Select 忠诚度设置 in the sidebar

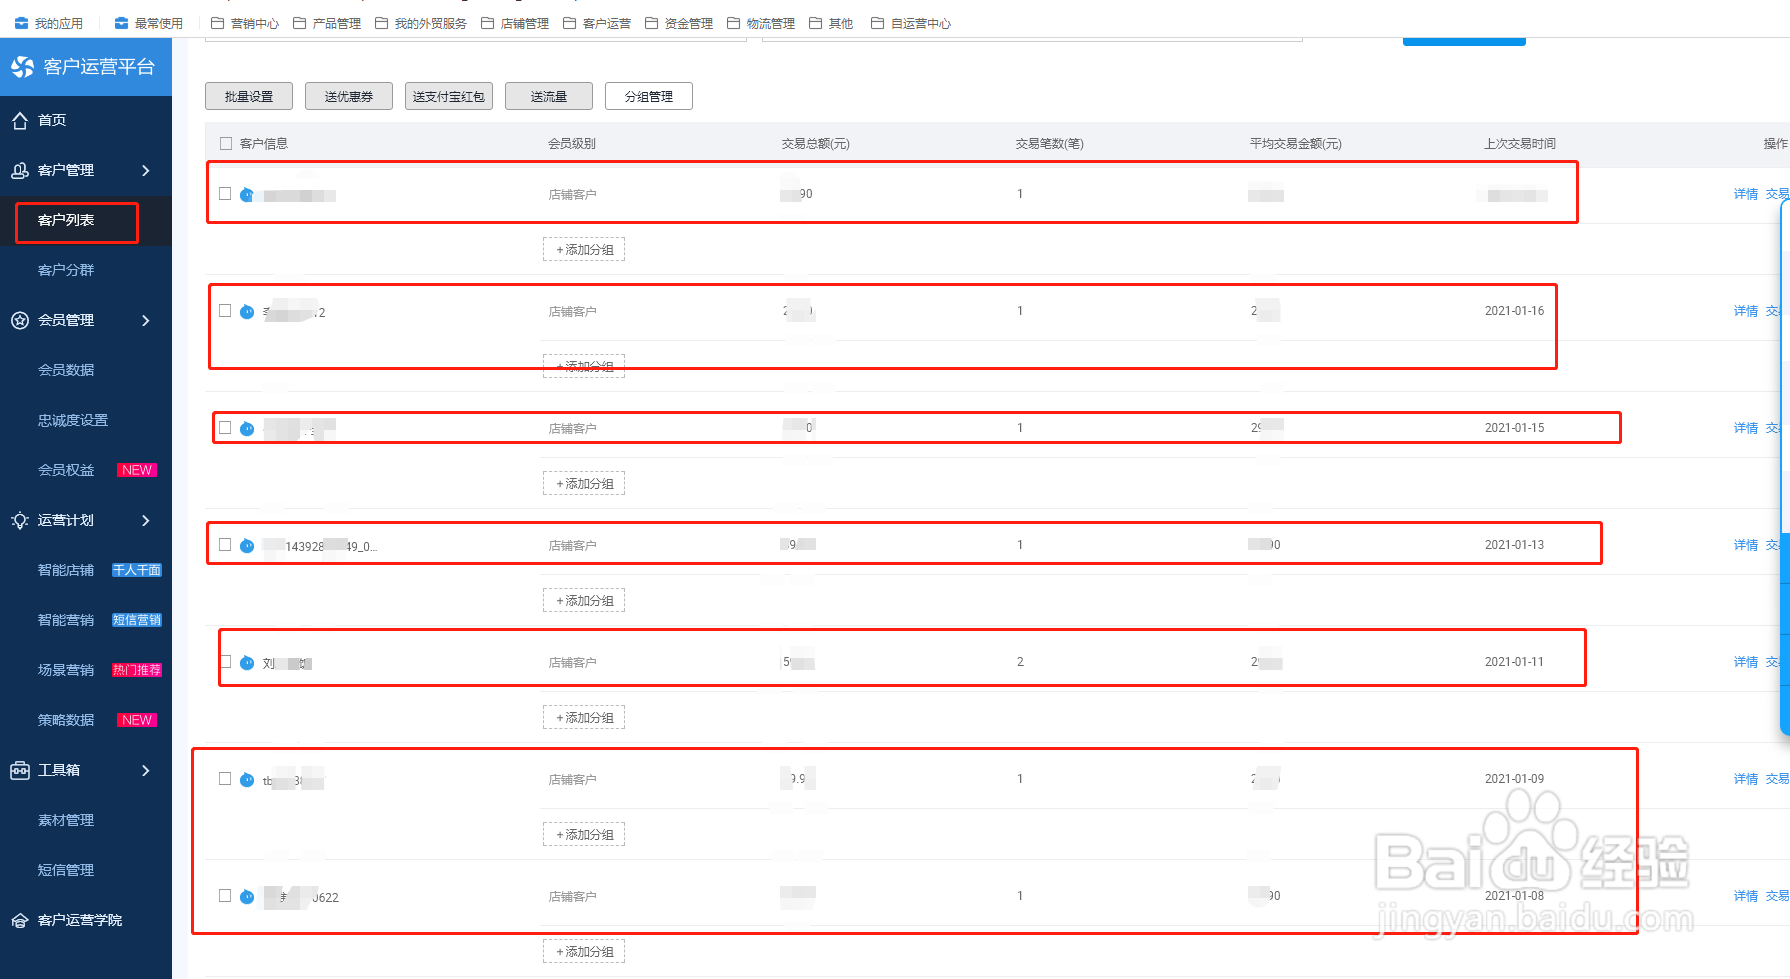coord(73,420)
